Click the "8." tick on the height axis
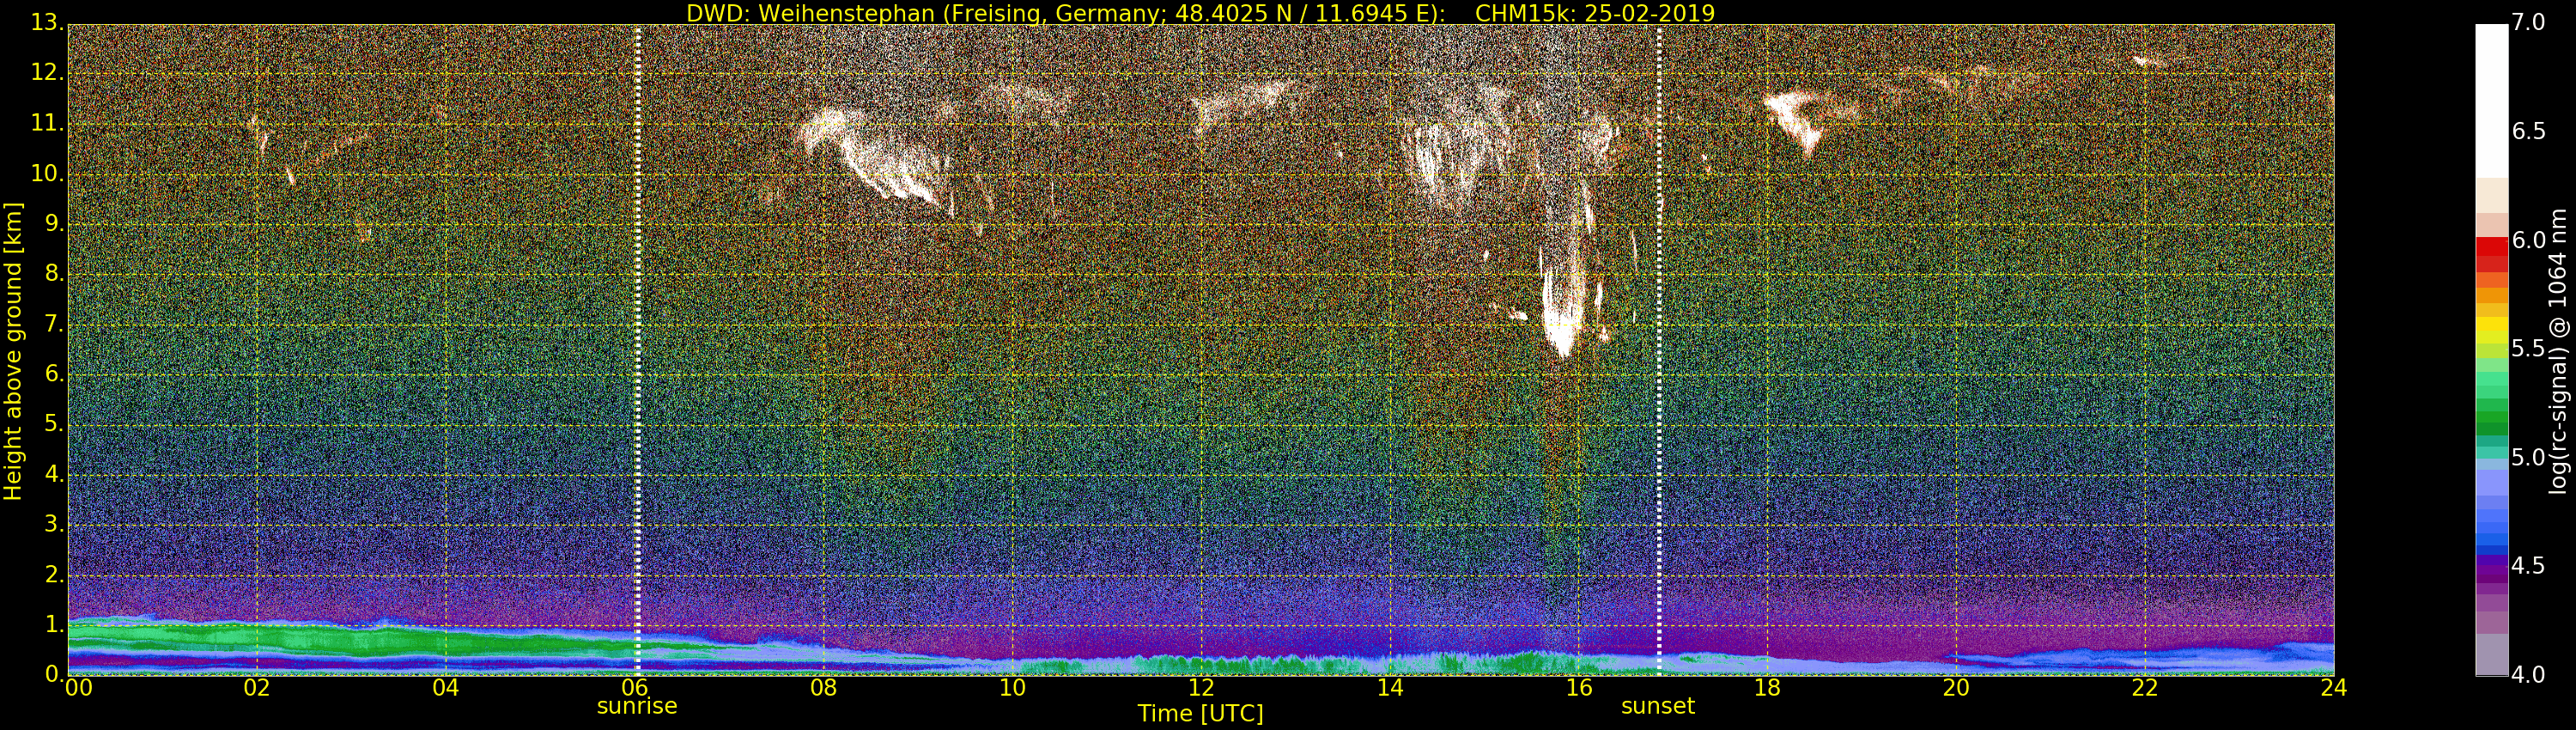Image resolution: width=2576 pixels, height=730 pixels. tap(54, 274)
